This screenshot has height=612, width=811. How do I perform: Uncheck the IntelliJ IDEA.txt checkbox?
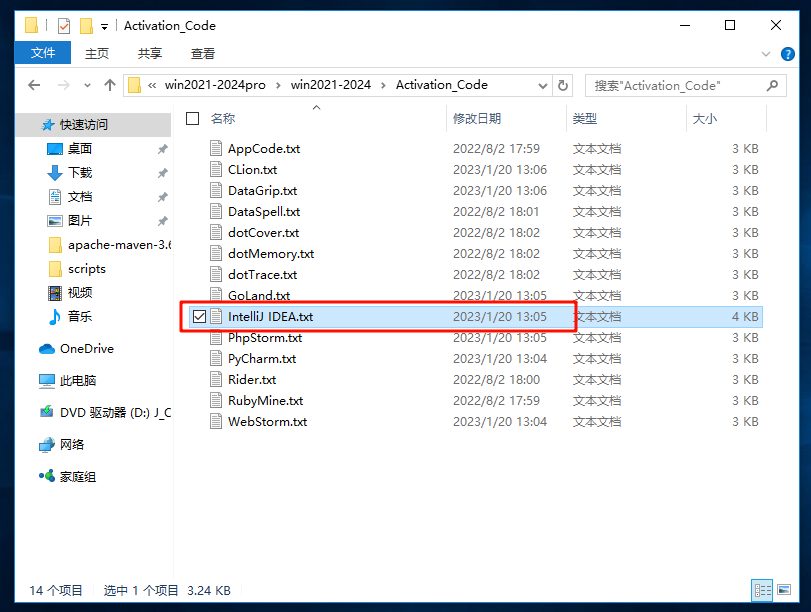199,317
